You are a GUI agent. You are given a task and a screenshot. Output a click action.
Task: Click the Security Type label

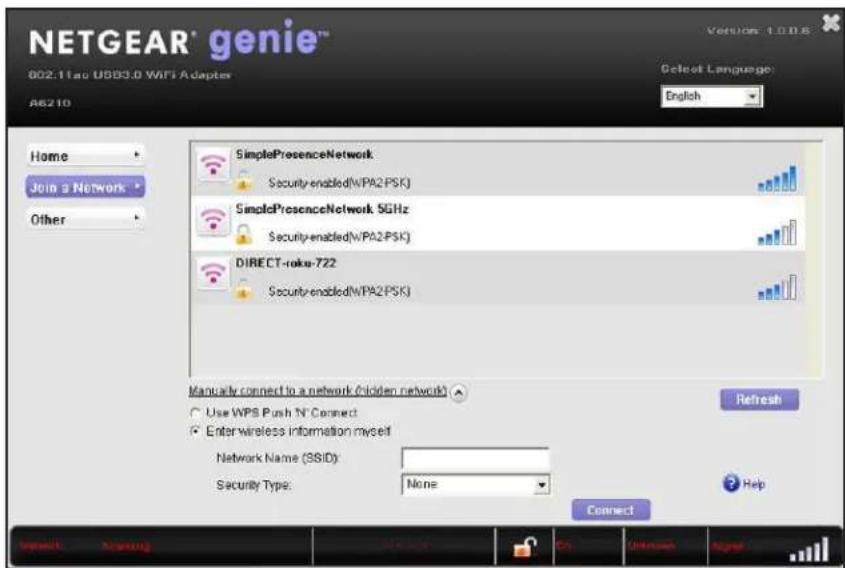(253, 485)
